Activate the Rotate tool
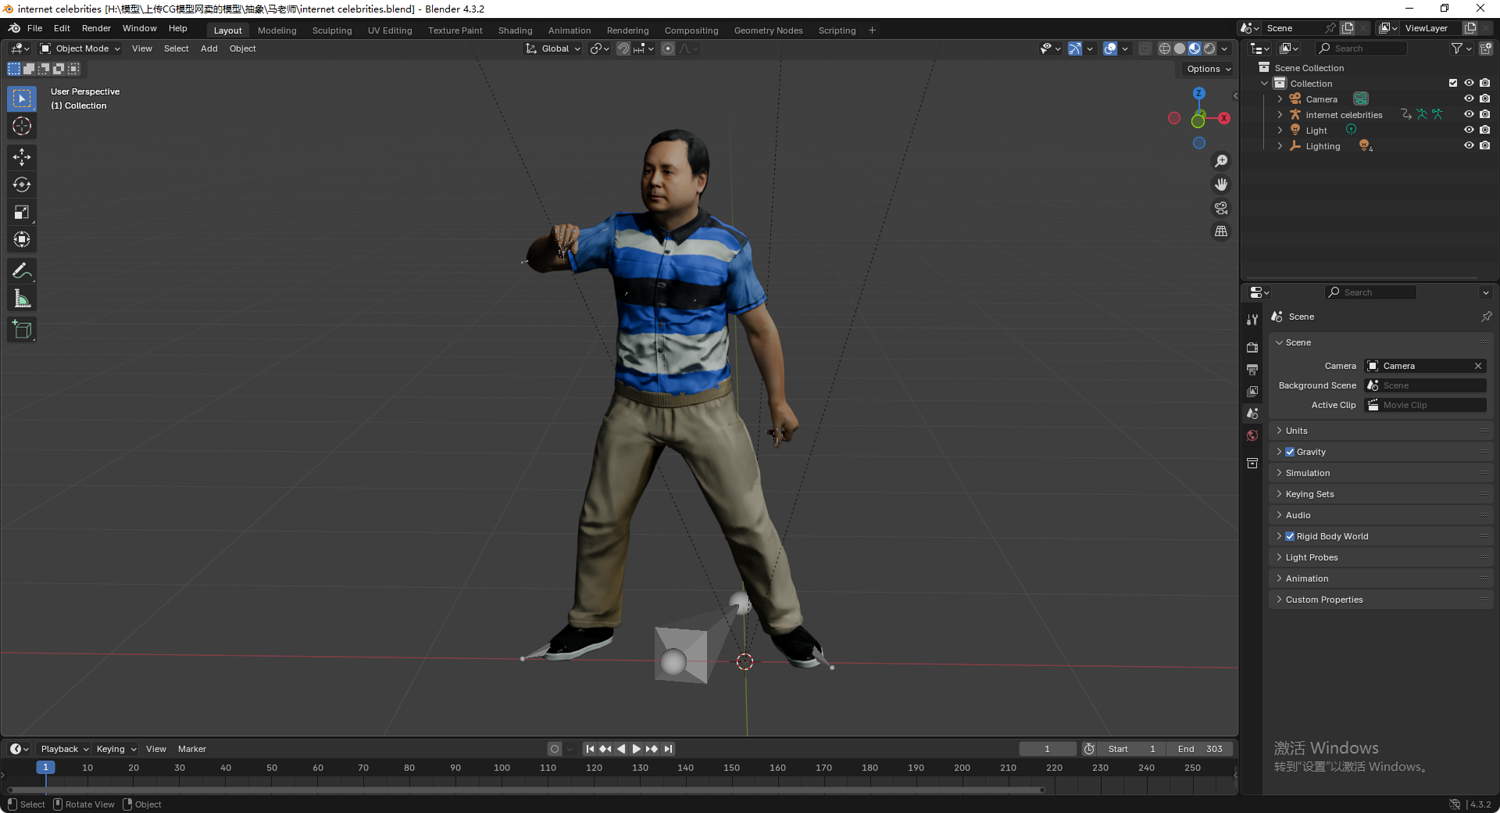 (22, 185)
